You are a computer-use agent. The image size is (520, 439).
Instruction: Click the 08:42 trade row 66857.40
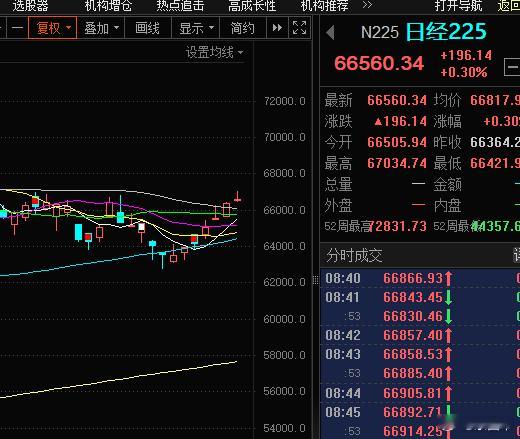pyautogui.click(x=420, y=335)
